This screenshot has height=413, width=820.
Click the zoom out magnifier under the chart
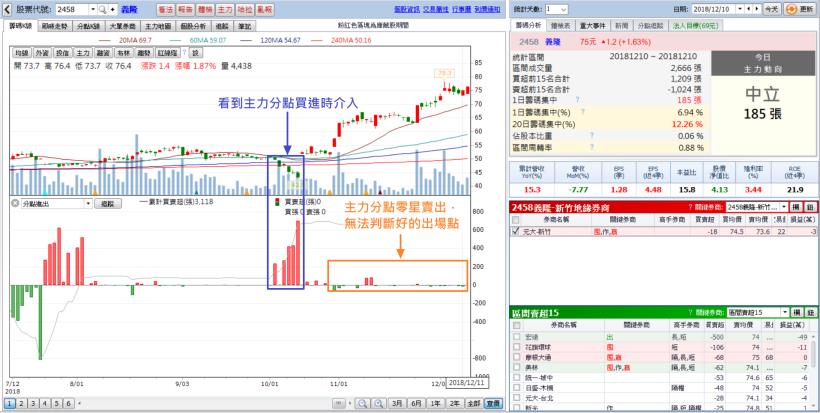tap(361, 403)
